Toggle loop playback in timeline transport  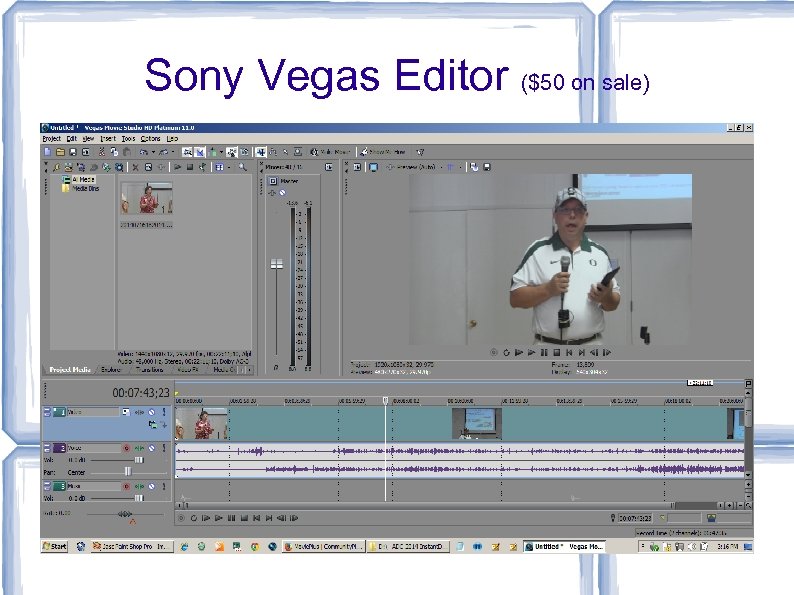pyautogui.click(x=193, y=518)
